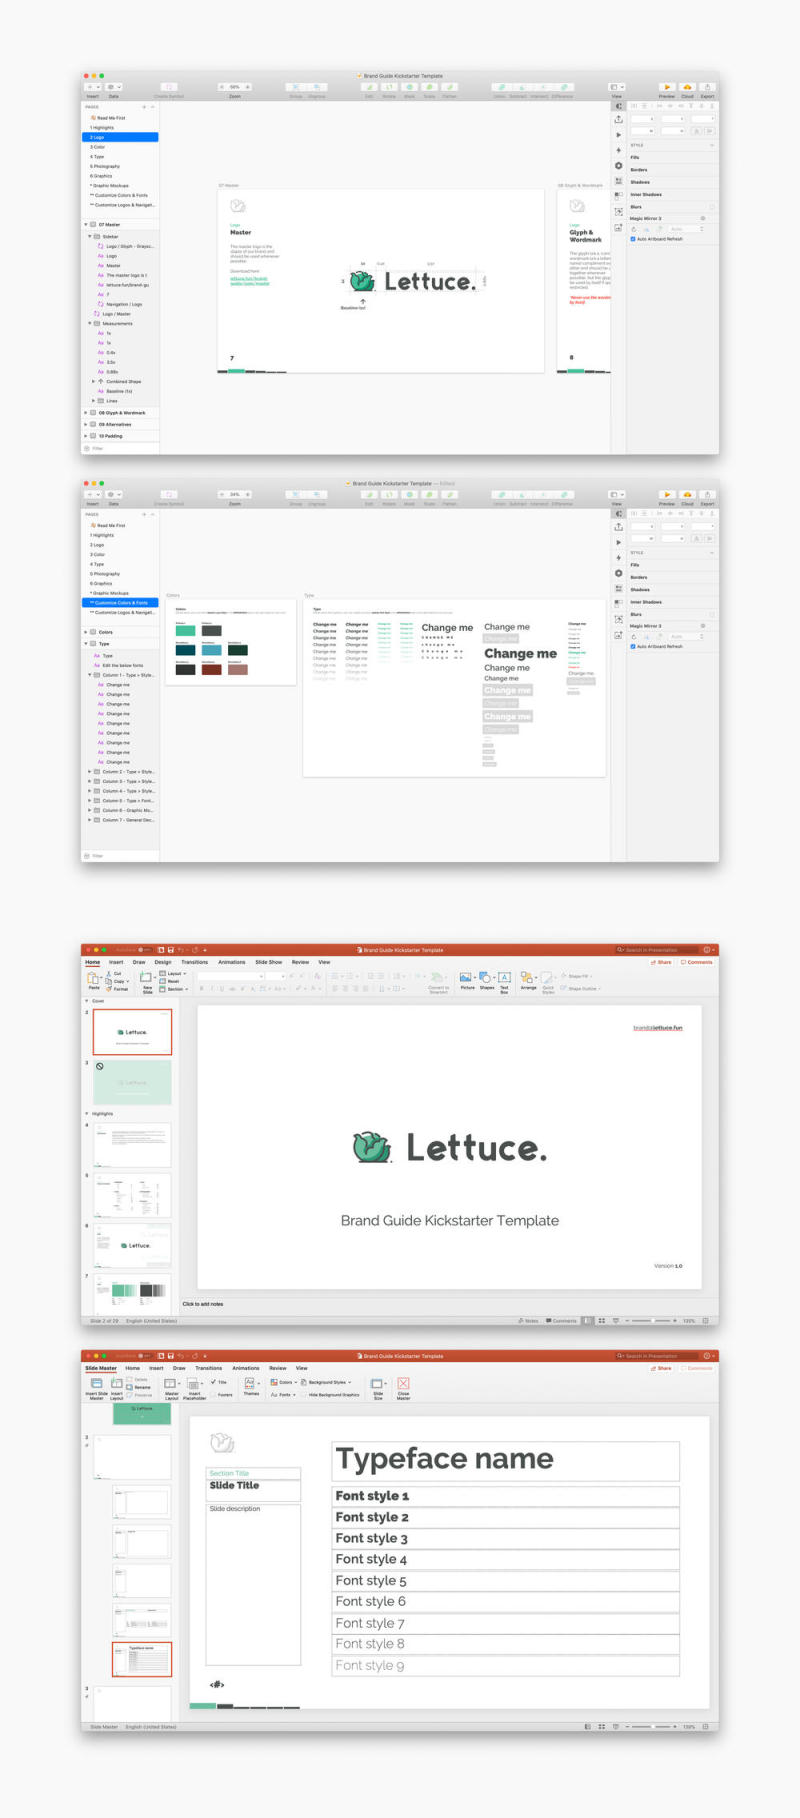Click the brand@lettuce.fun link on slide
This screenshot has height=1818, width=800.
pyautogui.click(x=657, y=1028)
